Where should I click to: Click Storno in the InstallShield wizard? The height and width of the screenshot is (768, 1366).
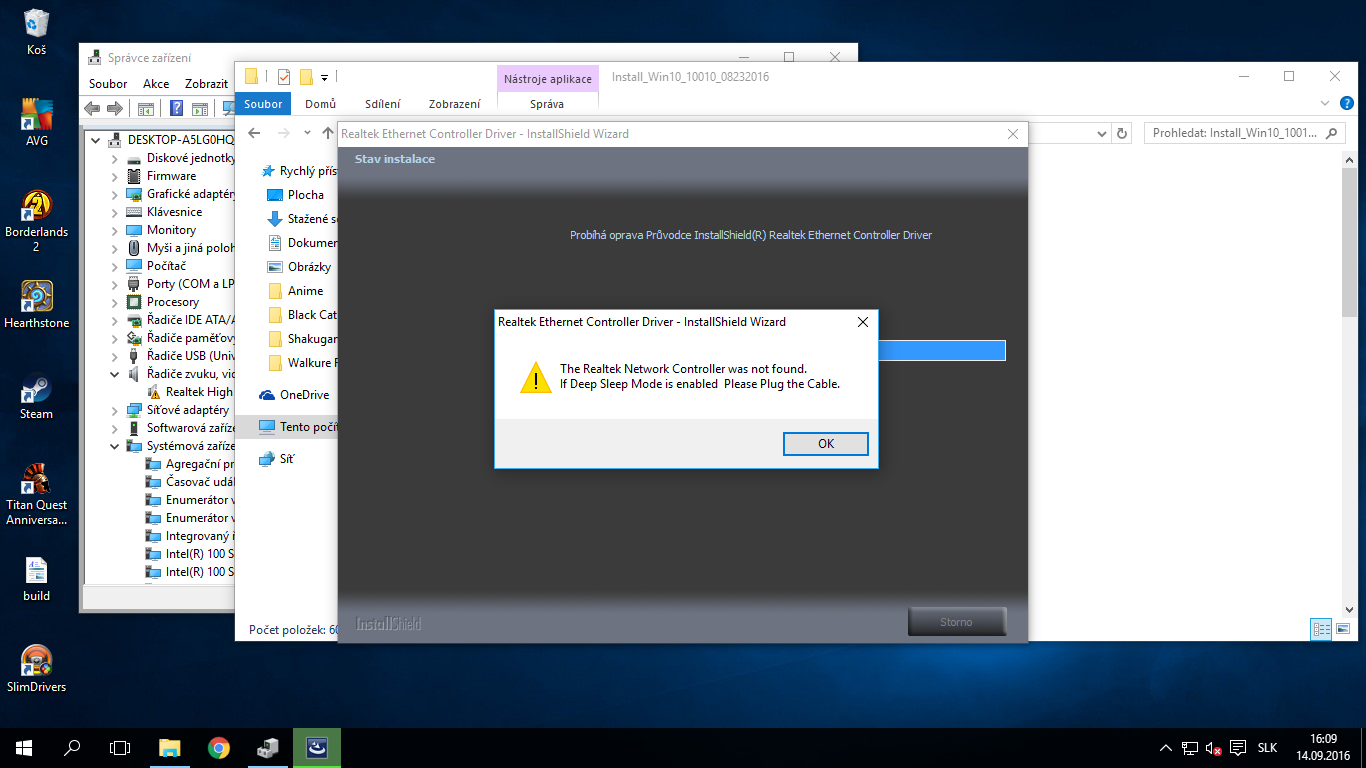(x=956, y=622)
